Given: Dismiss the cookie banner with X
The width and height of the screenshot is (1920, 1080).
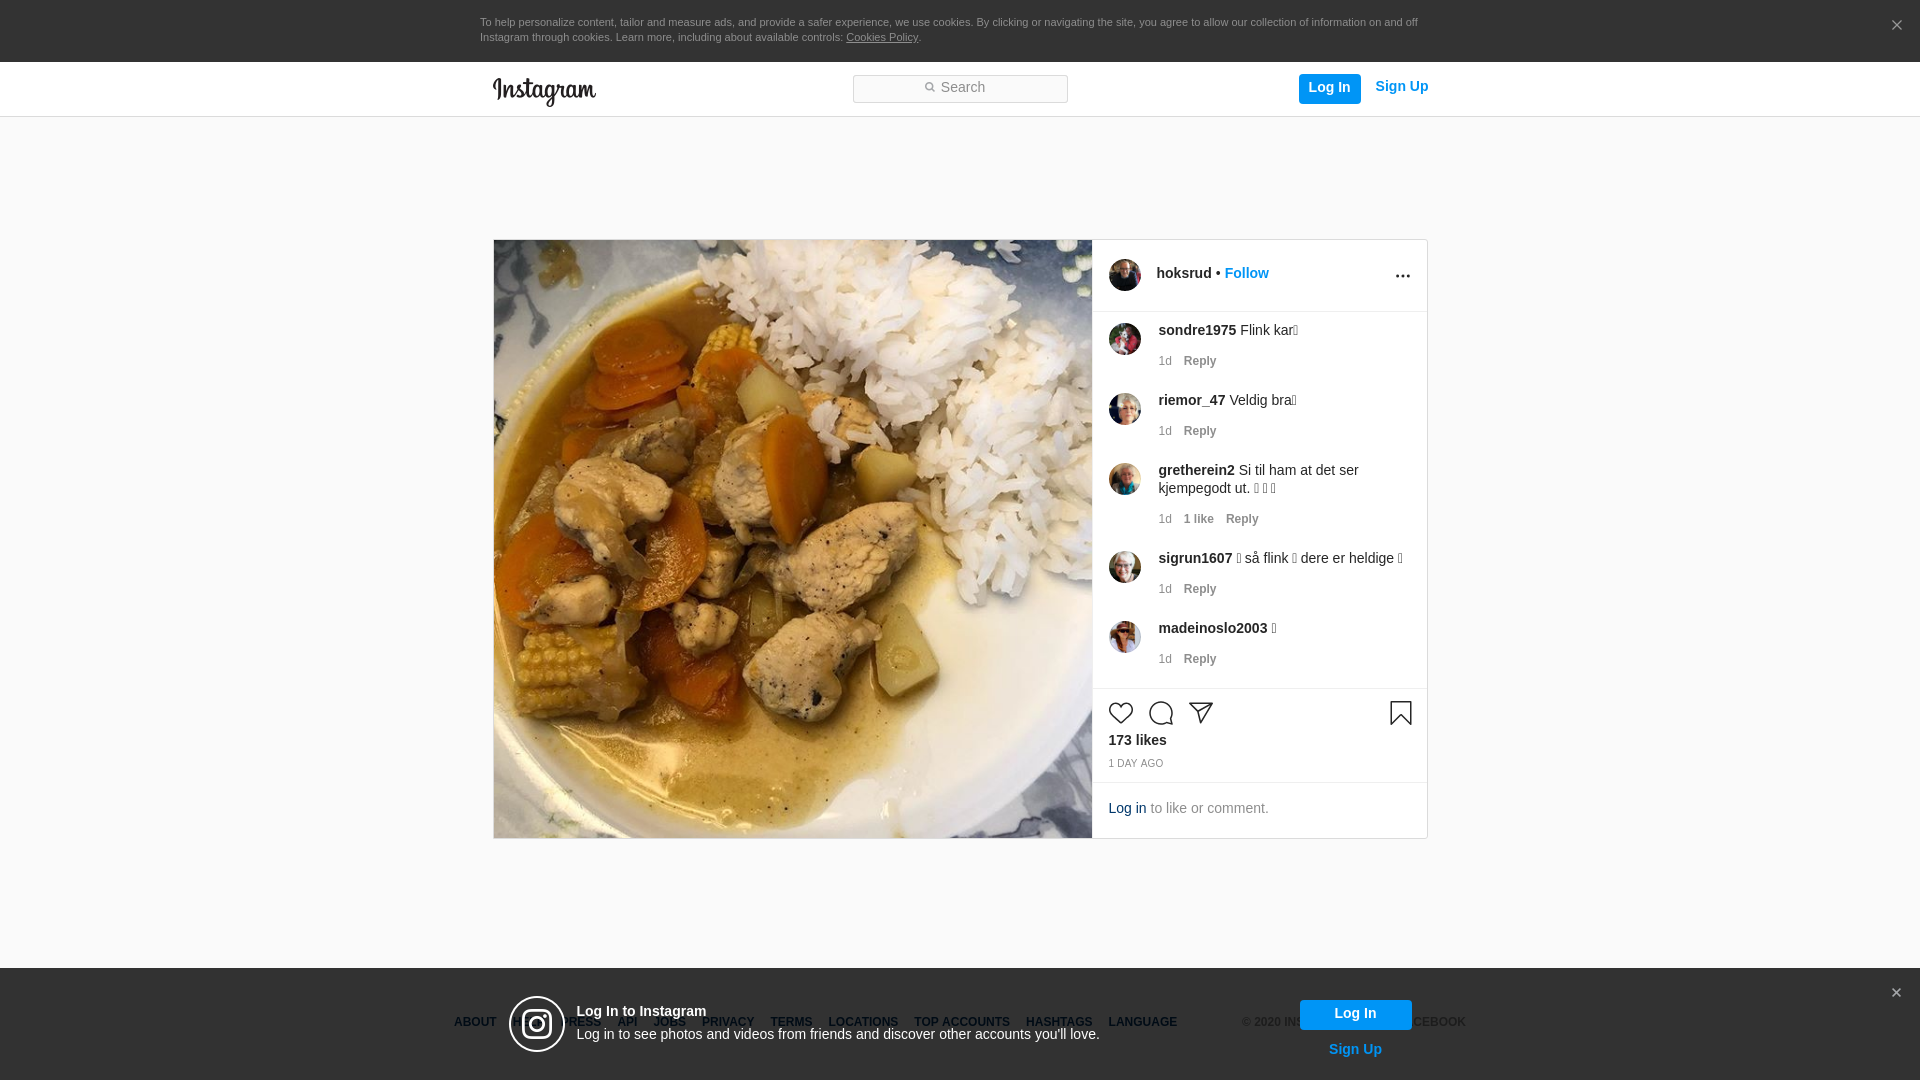Looking at the screenshot, I should (1896, 25).
